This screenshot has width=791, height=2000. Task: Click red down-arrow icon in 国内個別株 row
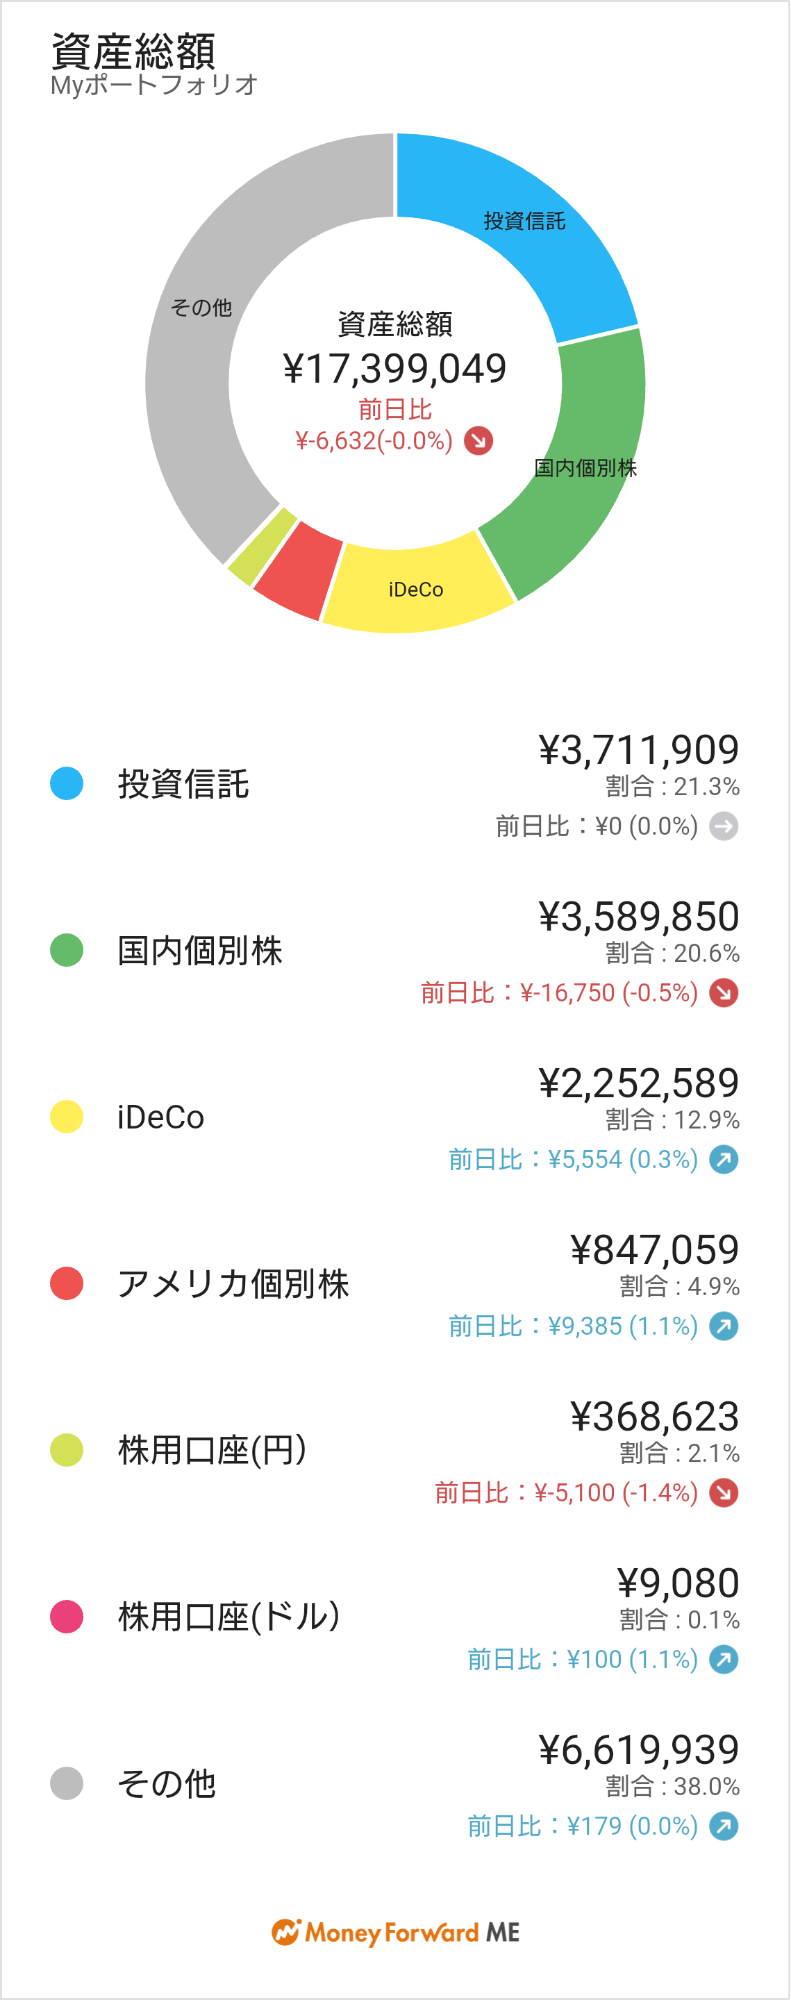coord(724,993)
